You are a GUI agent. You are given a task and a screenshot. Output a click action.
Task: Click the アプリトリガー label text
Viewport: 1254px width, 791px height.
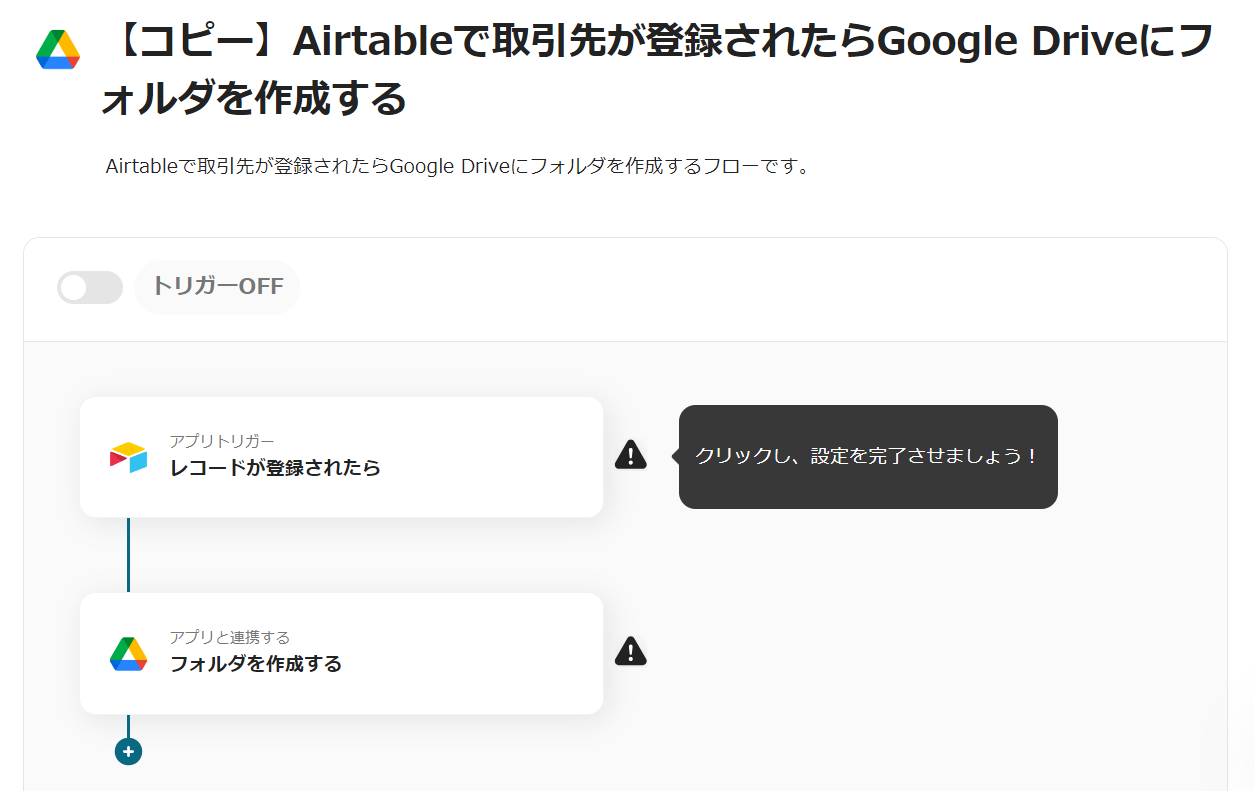click(x=221, y=441)
